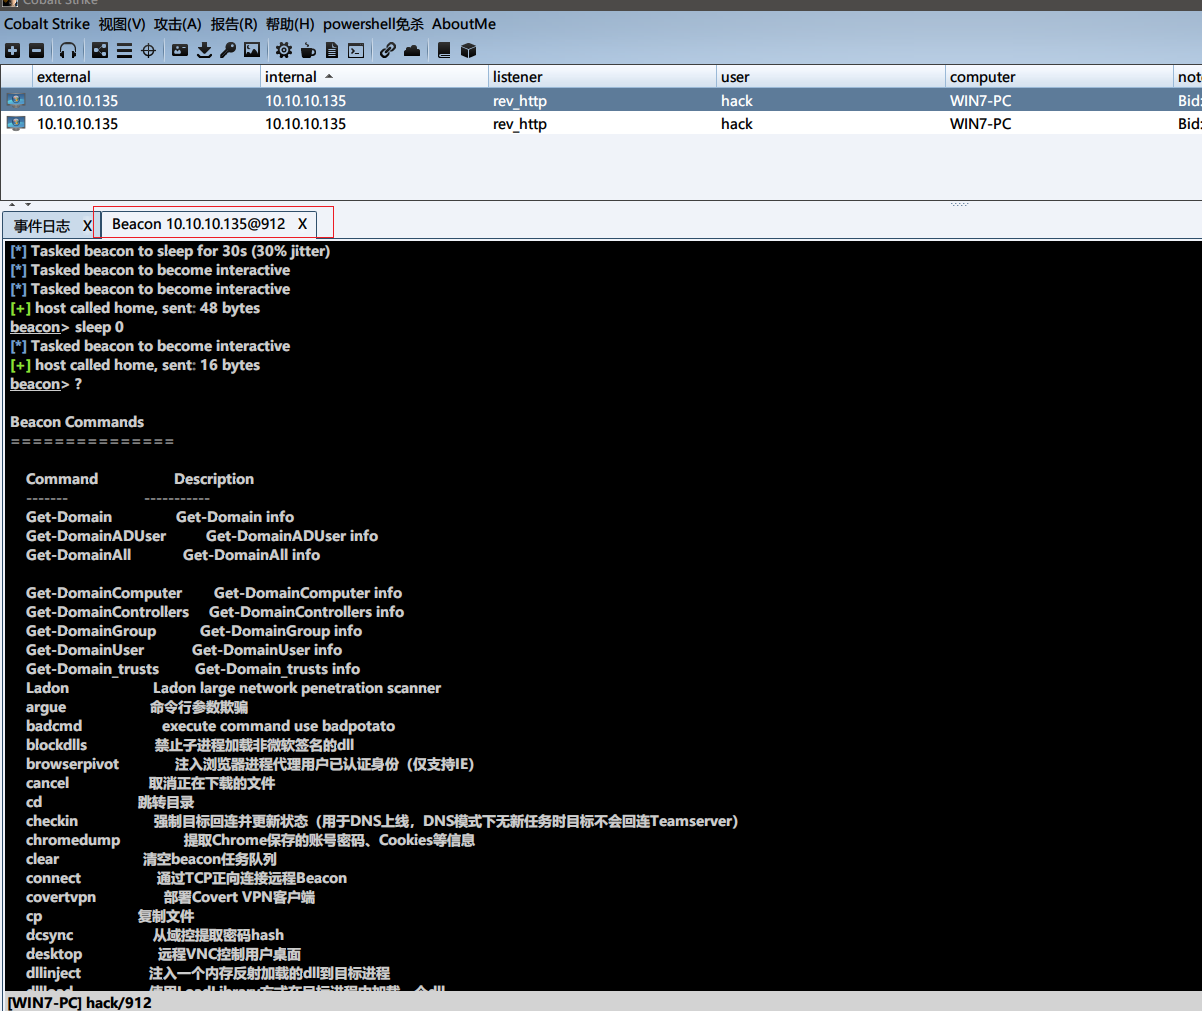Click the first underlined beacon prompt
The height and width of the screenshot is (1011, 1202).
pyautogui.click(x=36, y=327)
